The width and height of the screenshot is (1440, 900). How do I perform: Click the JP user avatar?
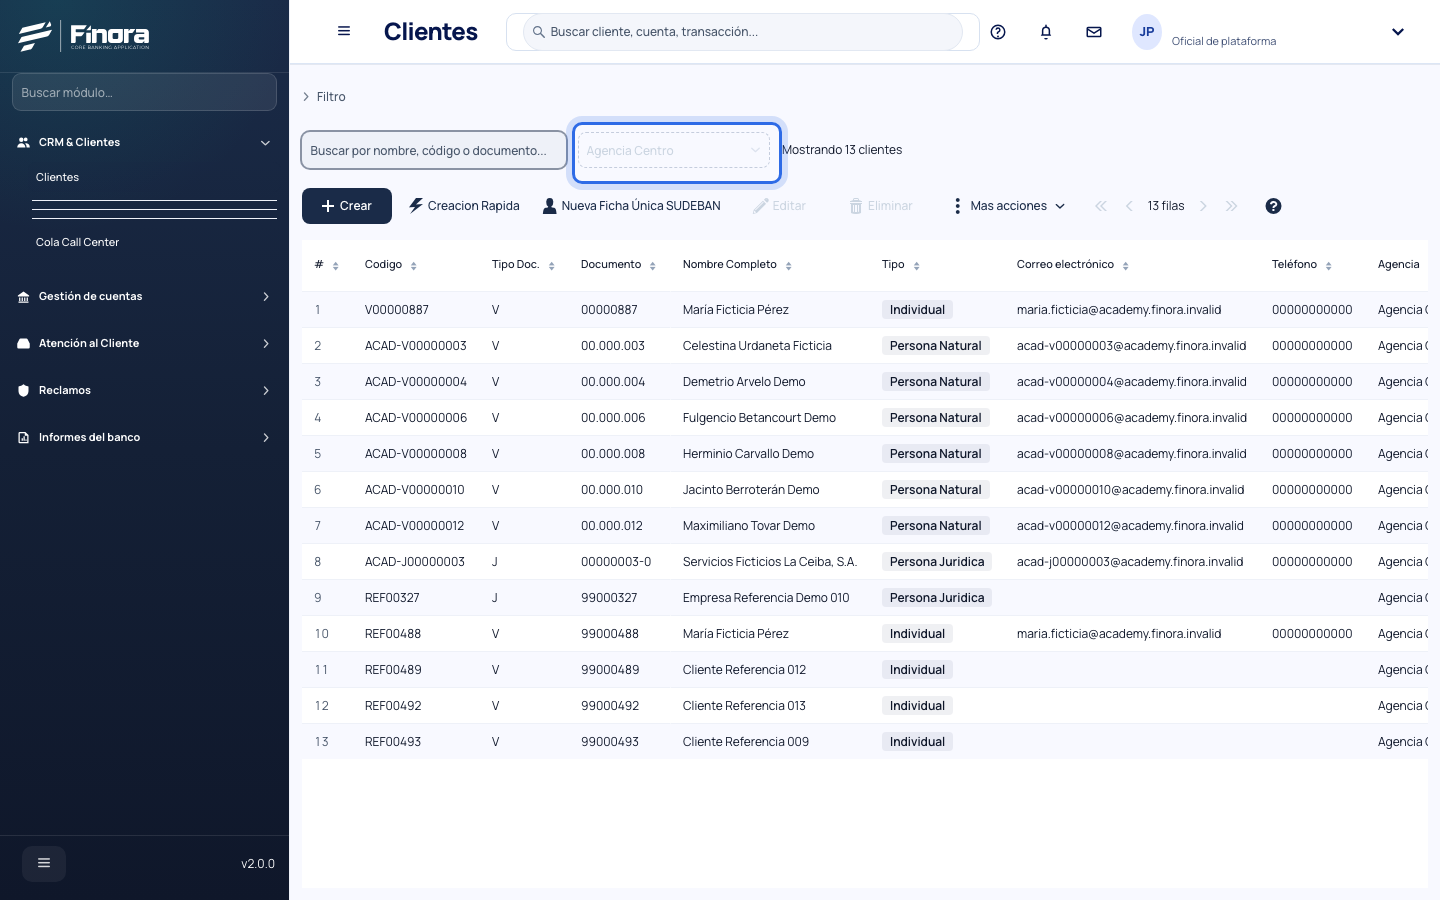coord(1147,32)
